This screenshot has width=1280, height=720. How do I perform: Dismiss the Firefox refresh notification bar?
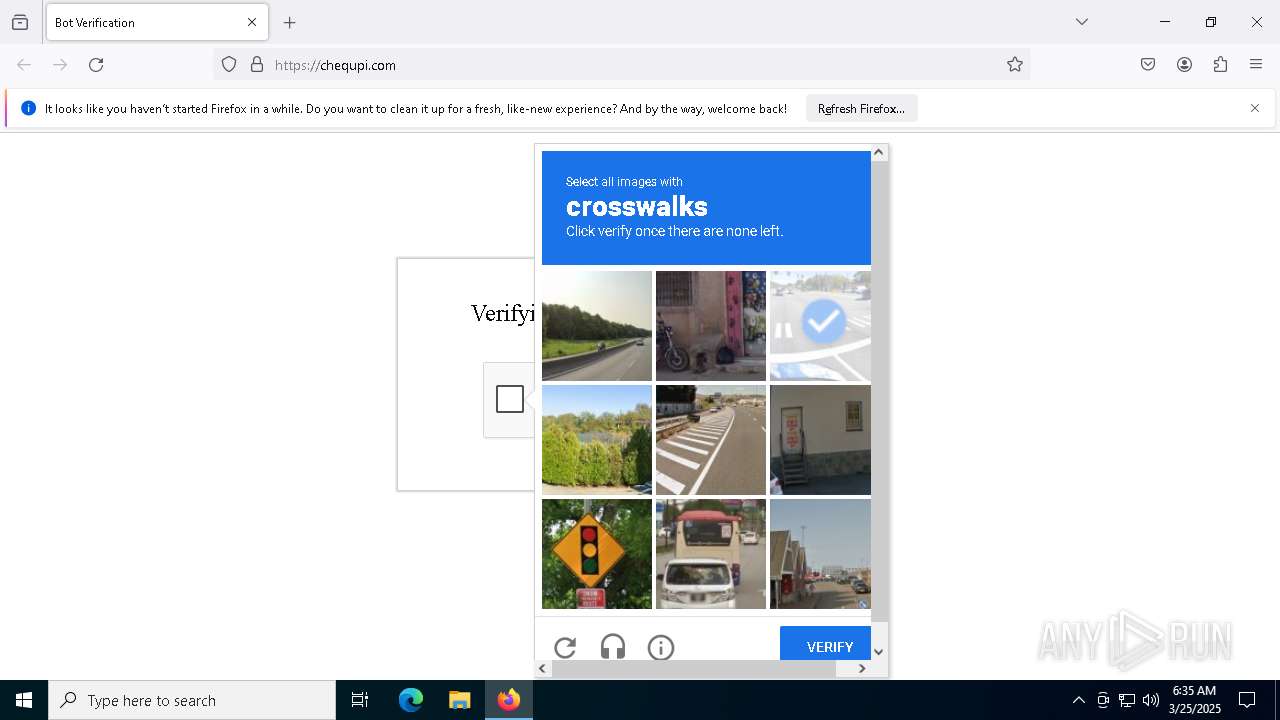[x=1255, y=108]
